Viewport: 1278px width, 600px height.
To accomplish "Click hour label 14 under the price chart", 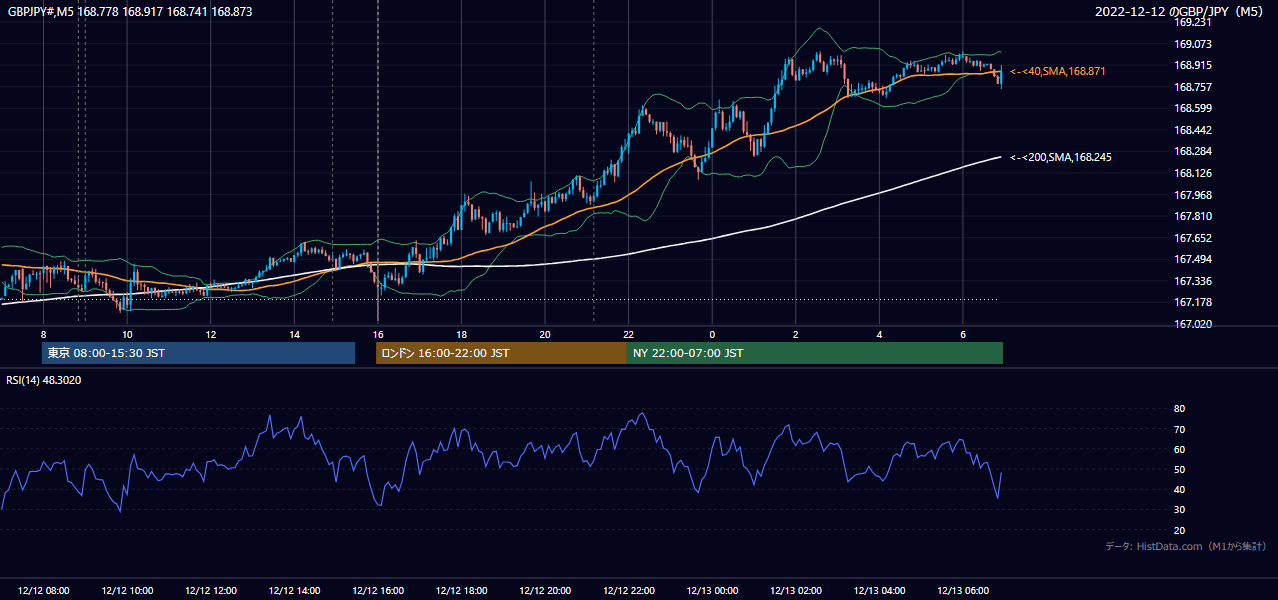I will pyautogui.click(x=294, y=334).
